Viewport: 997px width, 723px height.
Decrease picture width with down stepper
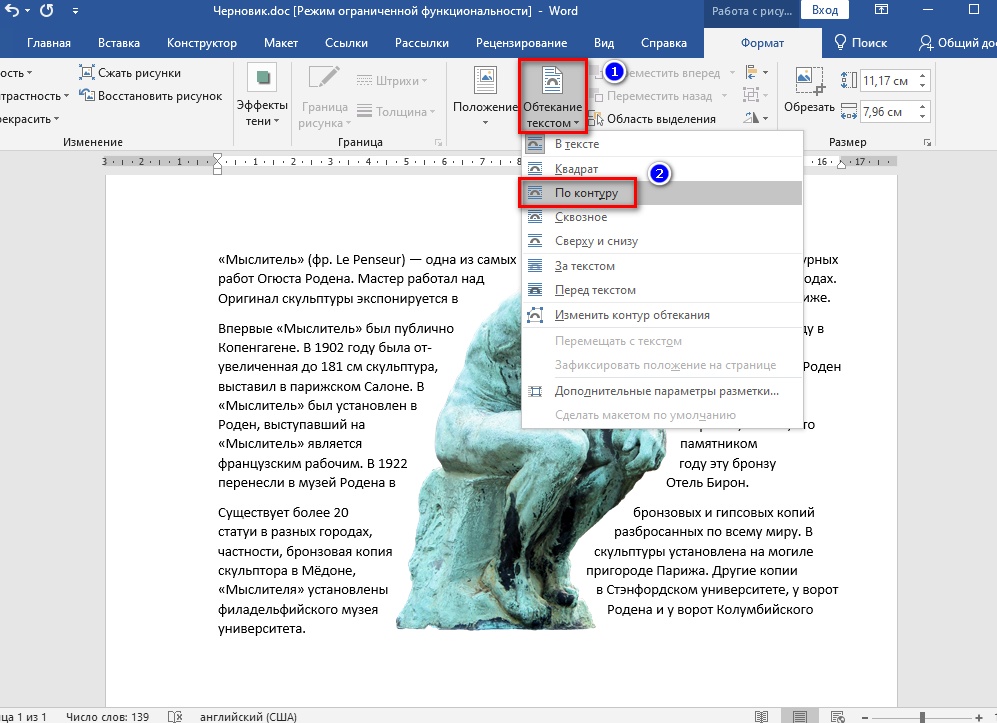point(923,117)
